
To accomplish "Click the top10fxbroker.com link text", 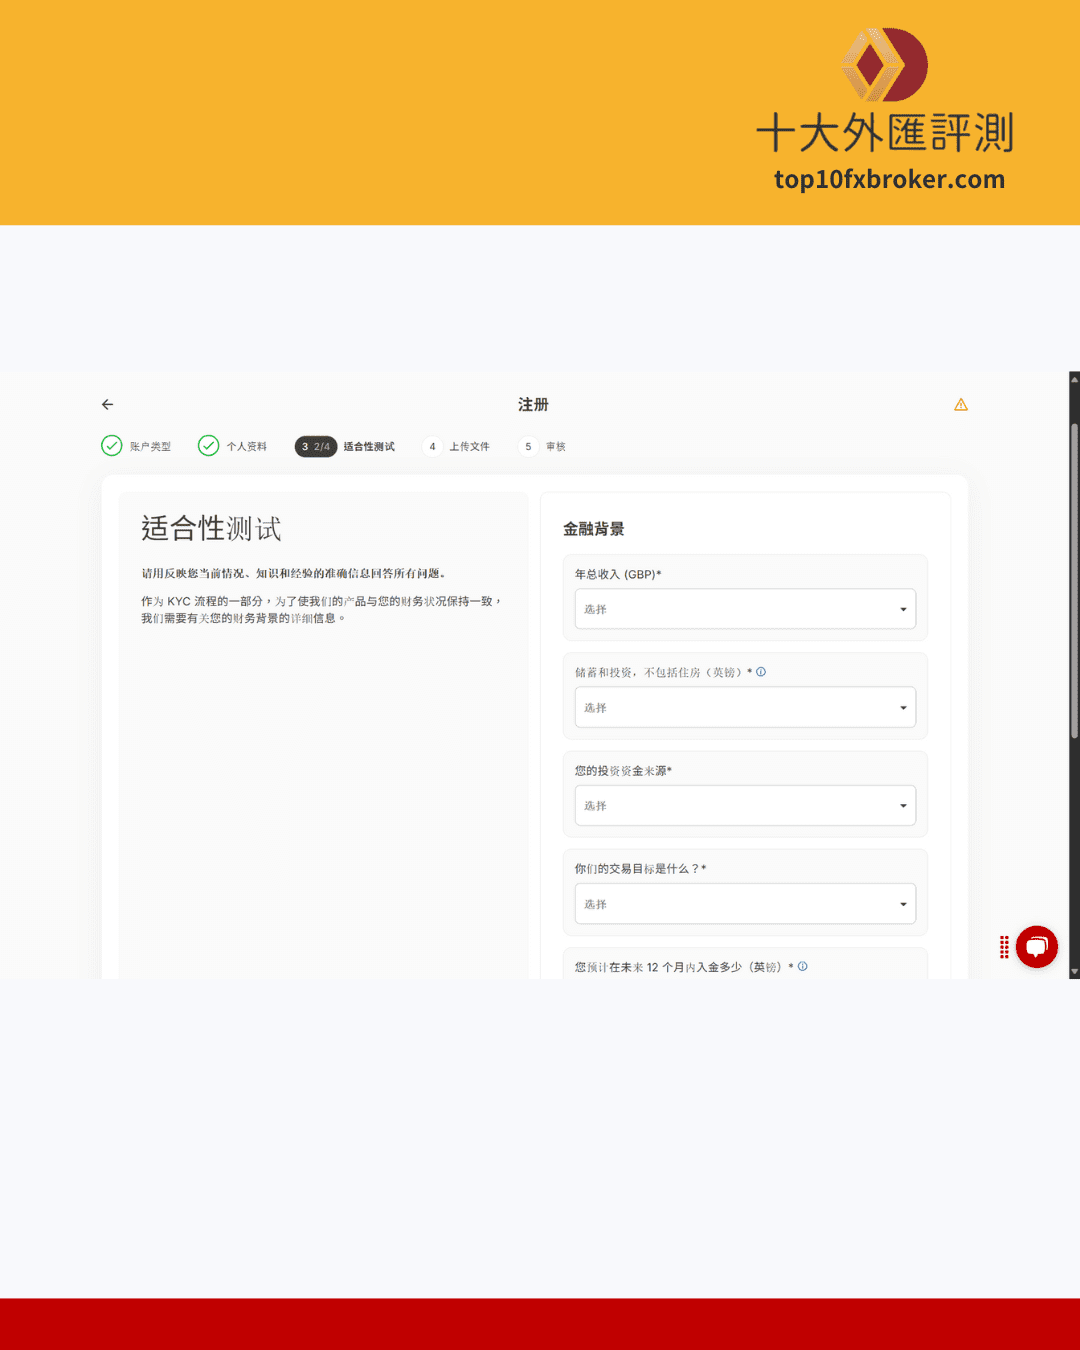I will pos(889,180).
